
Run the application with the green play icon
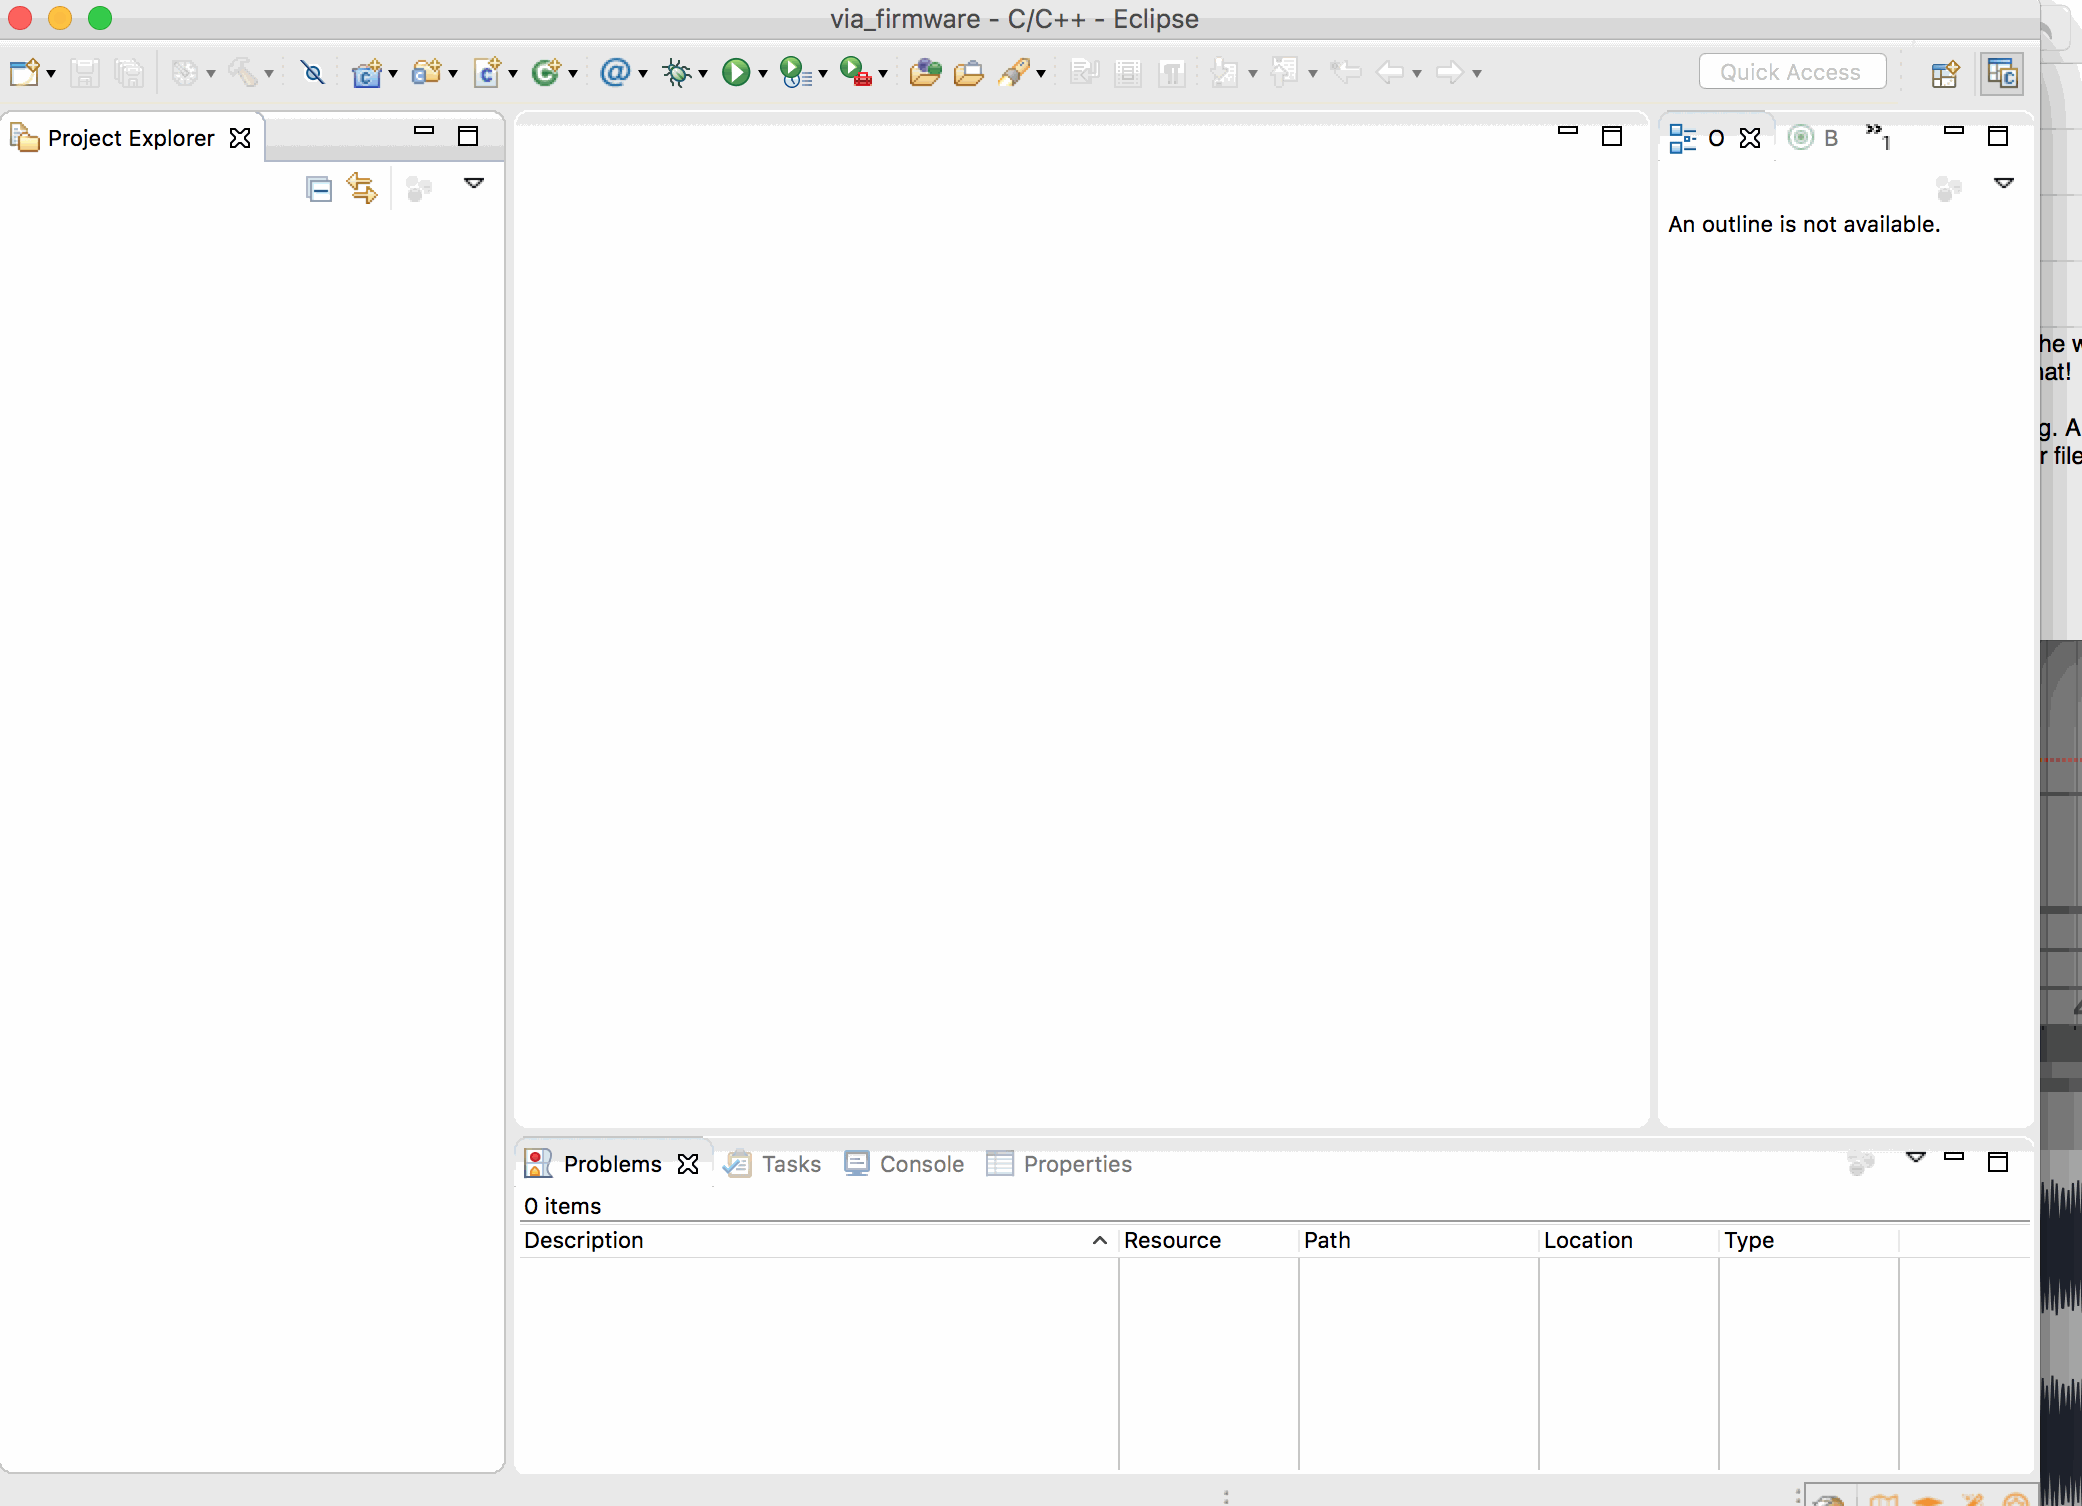click(737, 72)
